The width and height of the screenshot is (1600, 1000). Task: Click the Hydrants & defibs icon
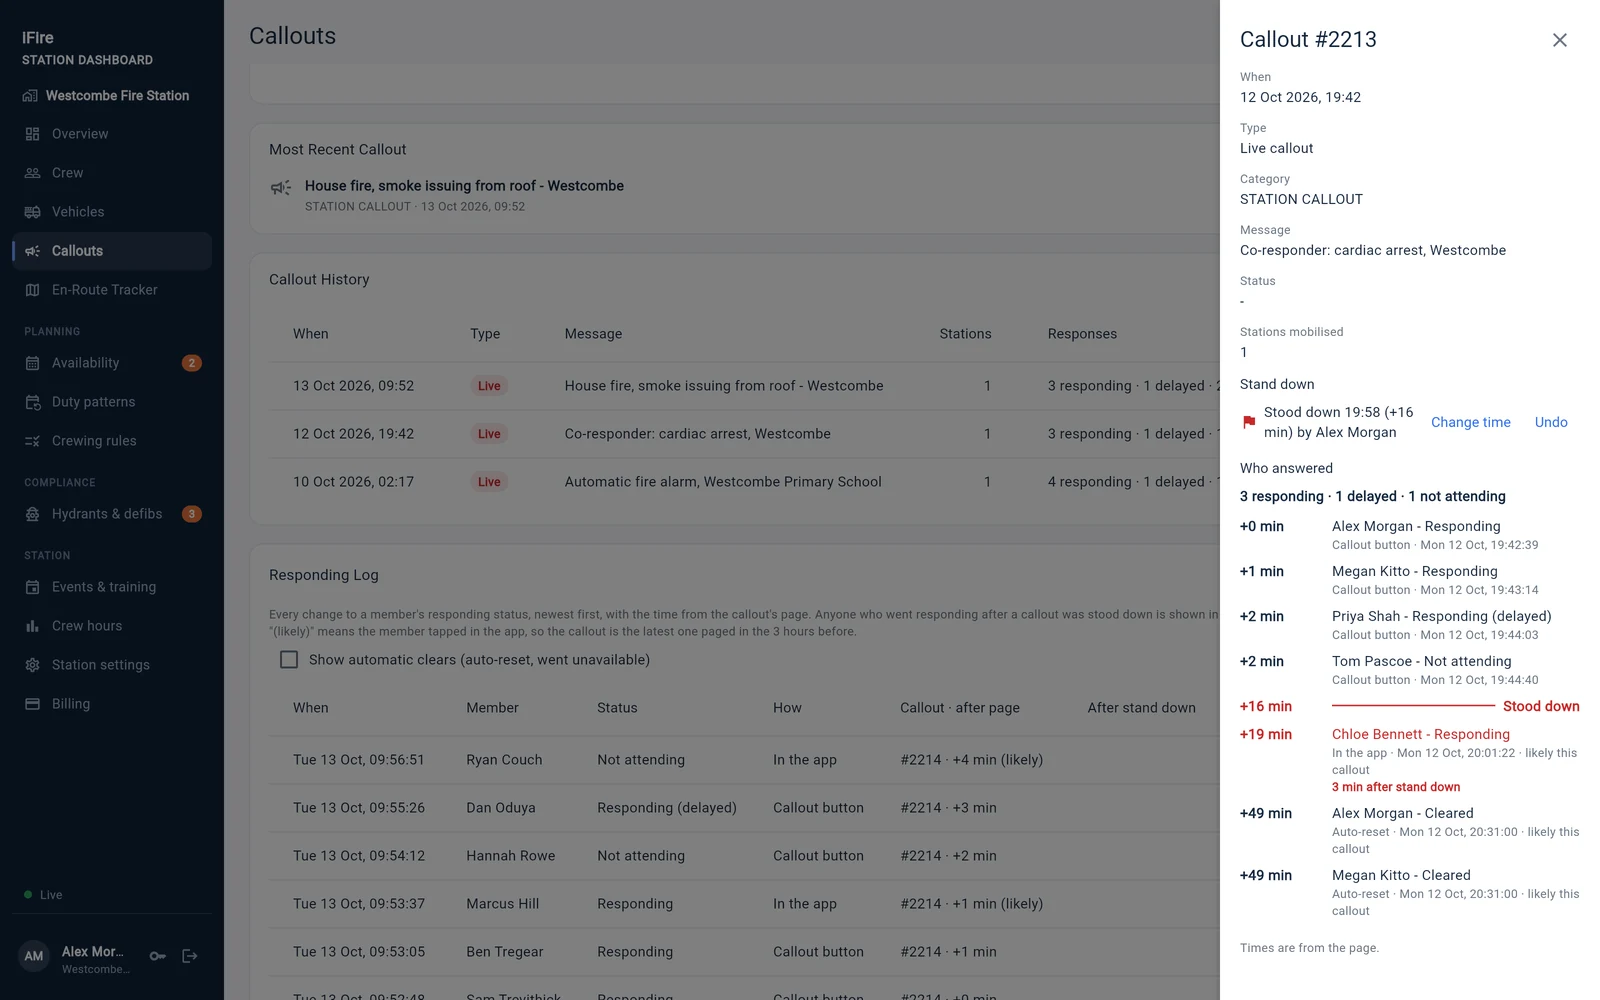point(32,514)
